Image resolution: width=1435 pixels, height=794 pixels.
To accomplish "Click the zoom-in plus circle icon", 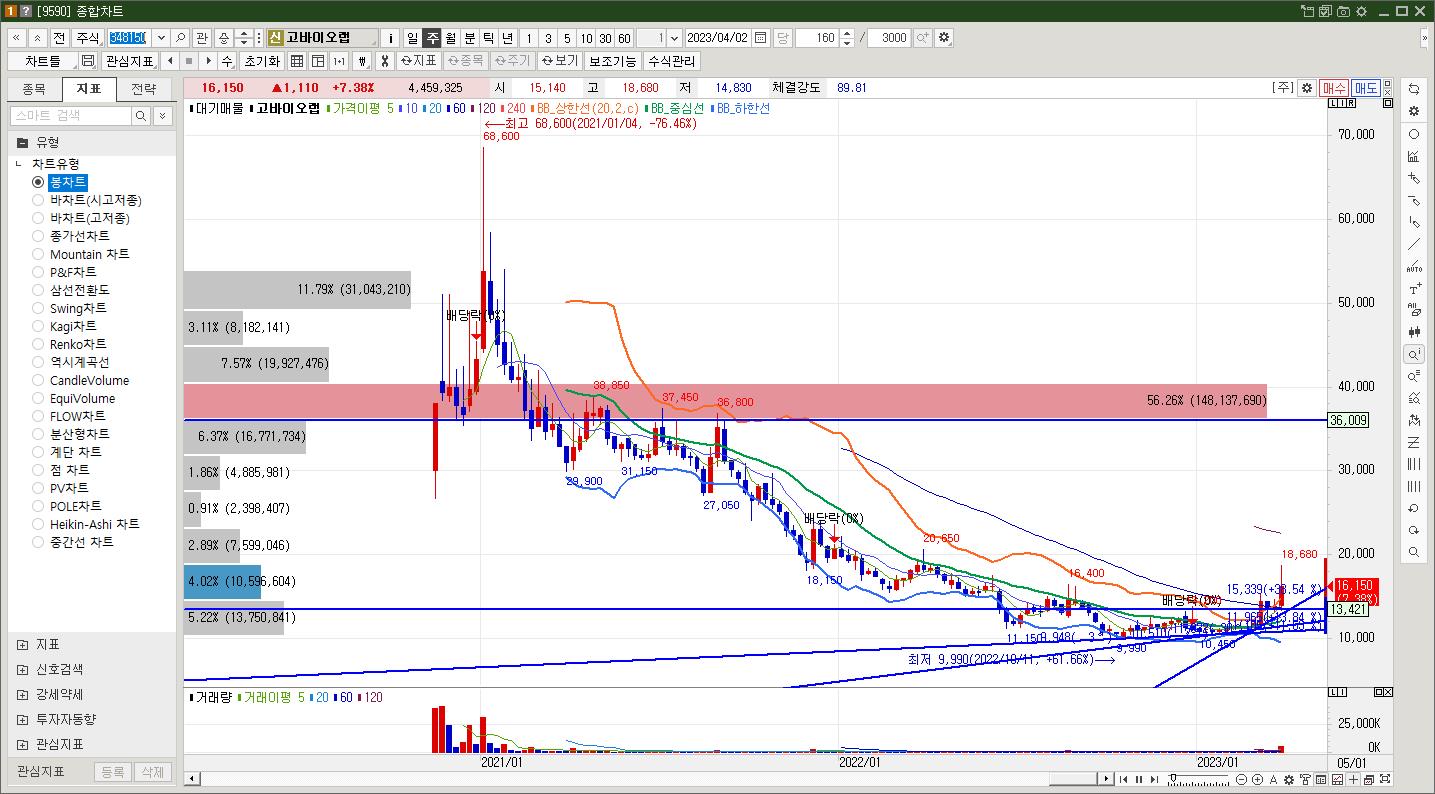I will pos(1257,779).
